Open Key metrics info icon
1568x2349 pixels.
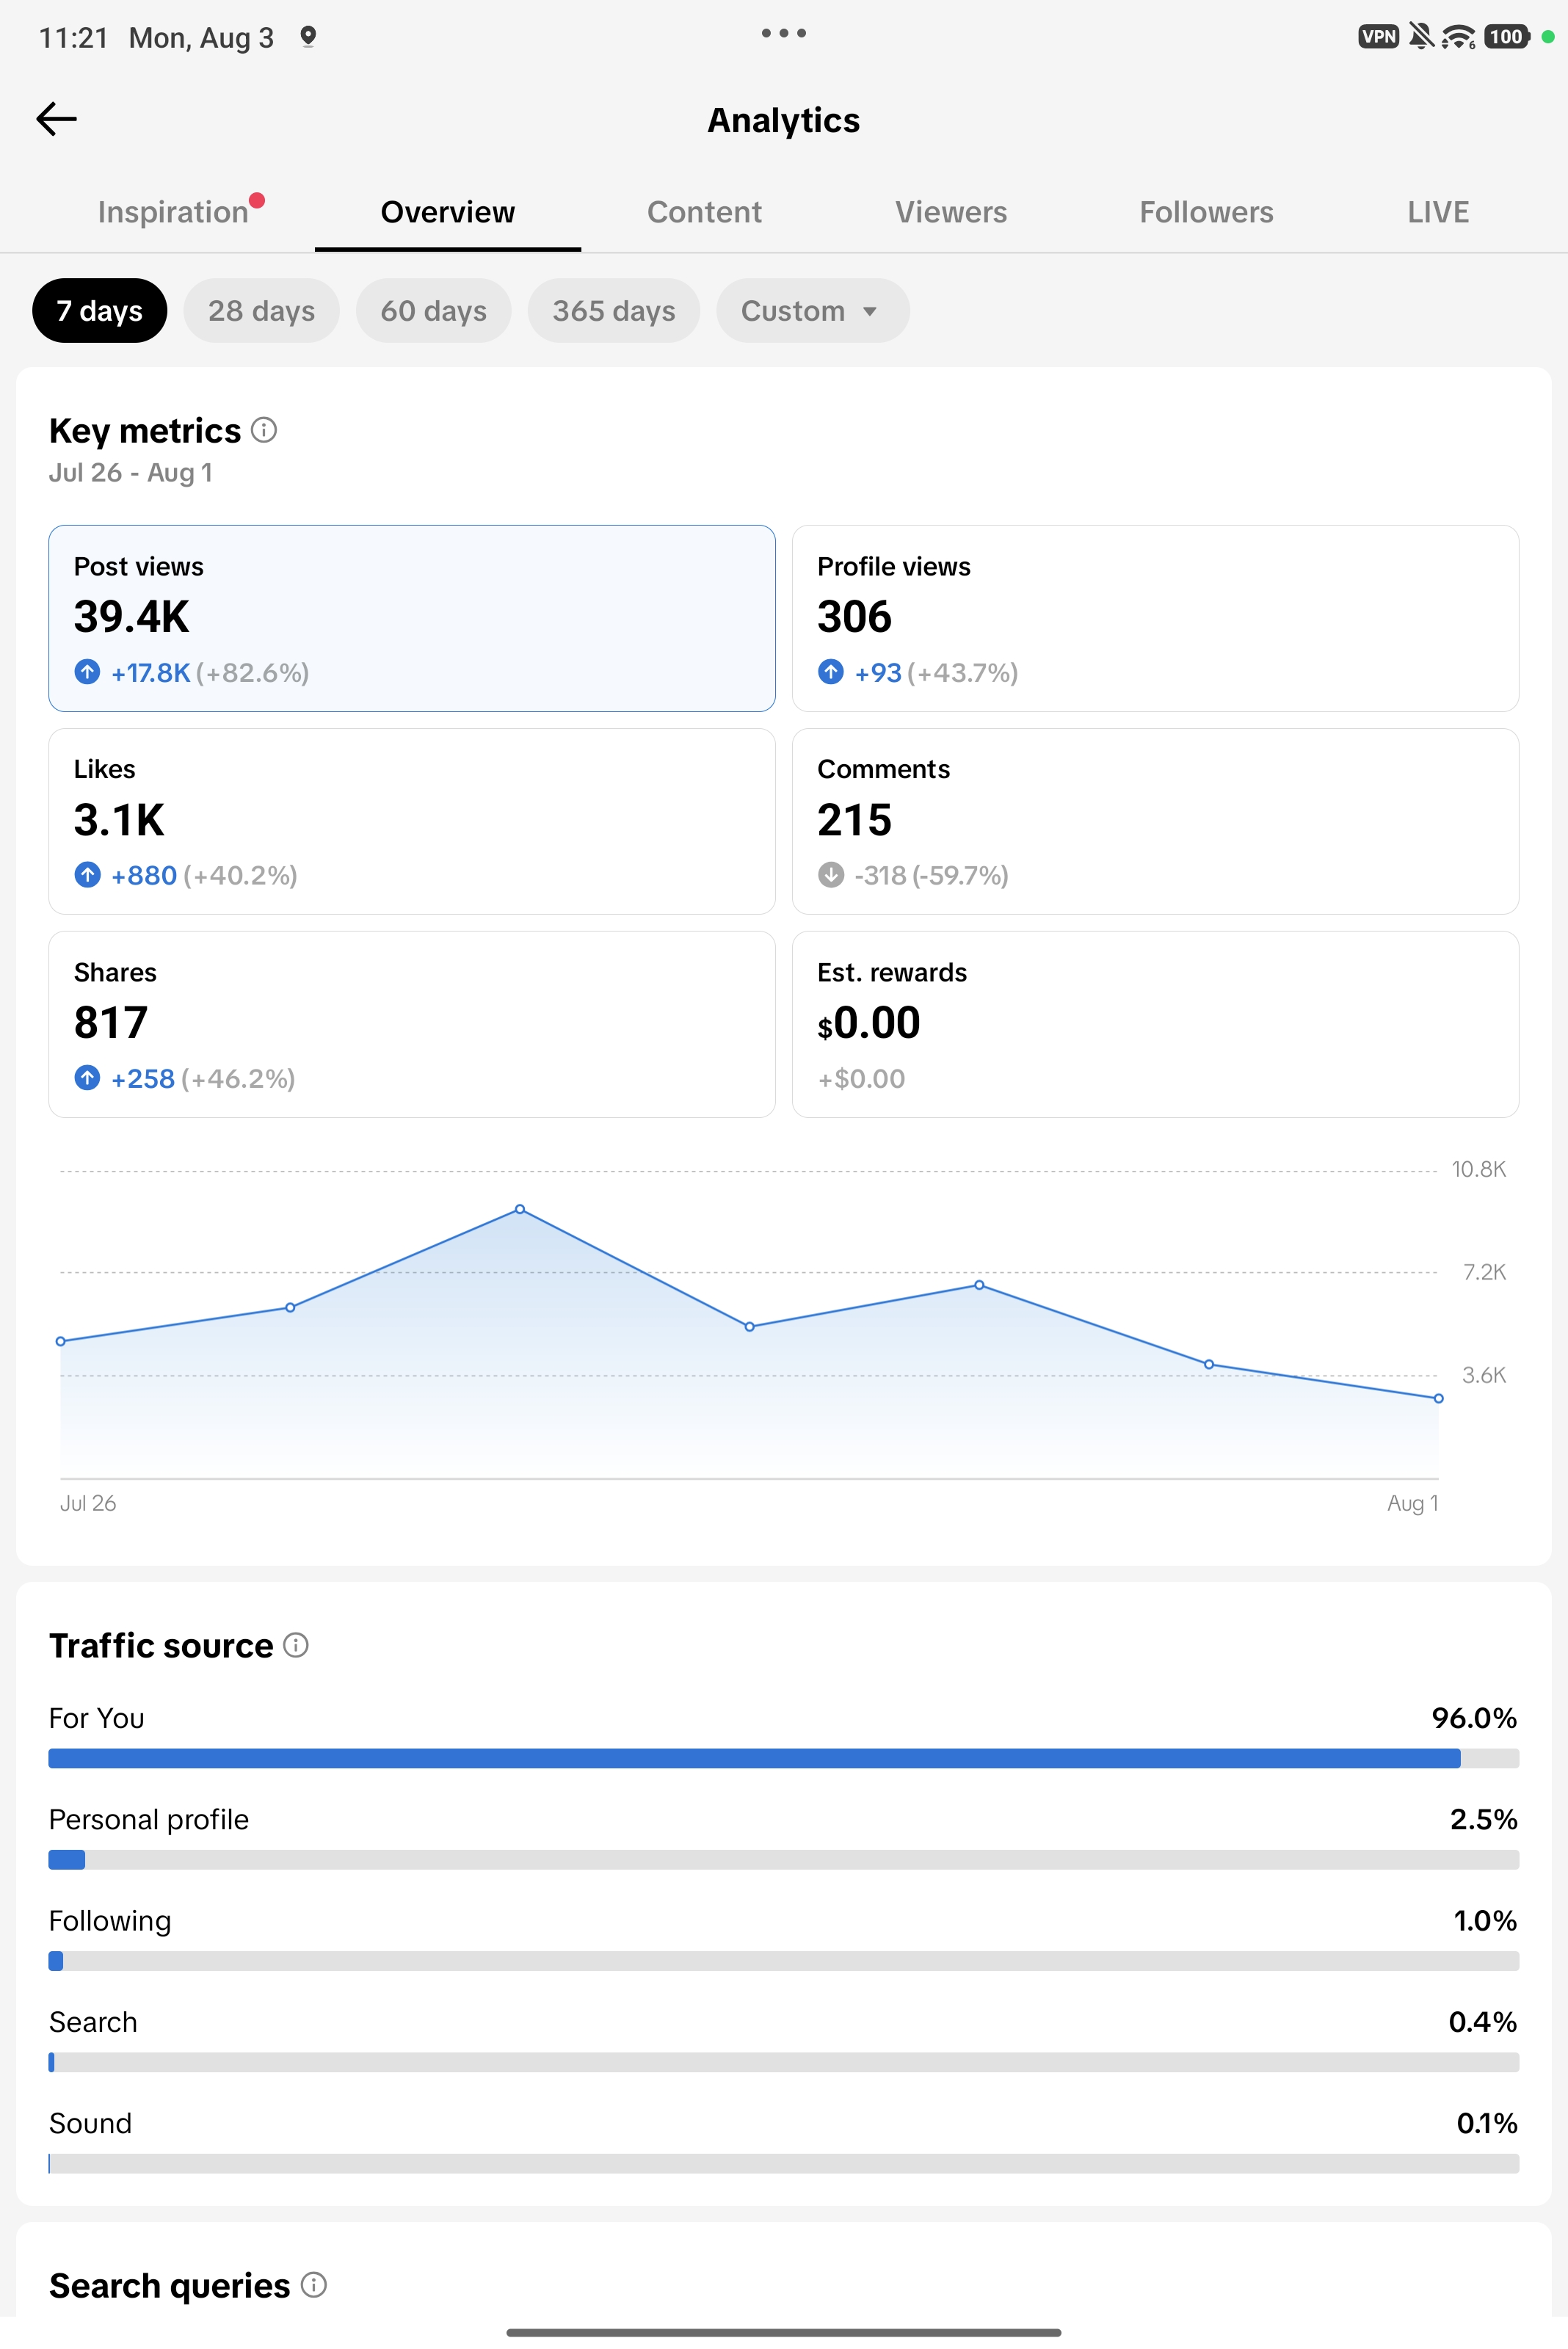click(264, 430)
